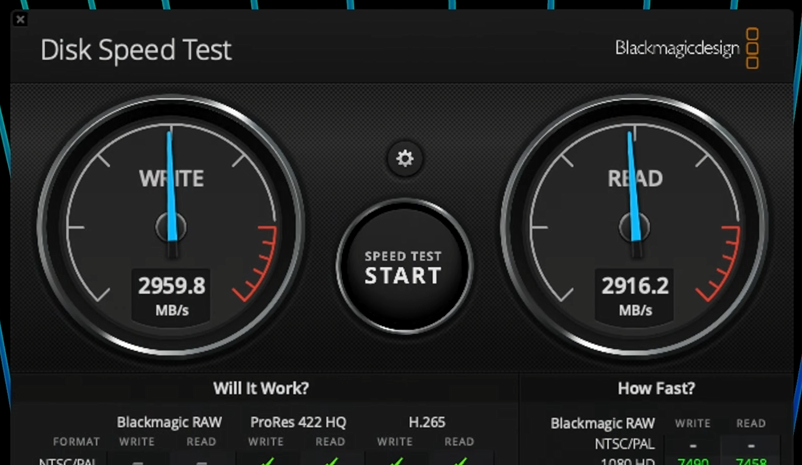This screenshot has height=465, width=802.
Task: Click the Blackmagicdesign logo
Action: point(686,48)
